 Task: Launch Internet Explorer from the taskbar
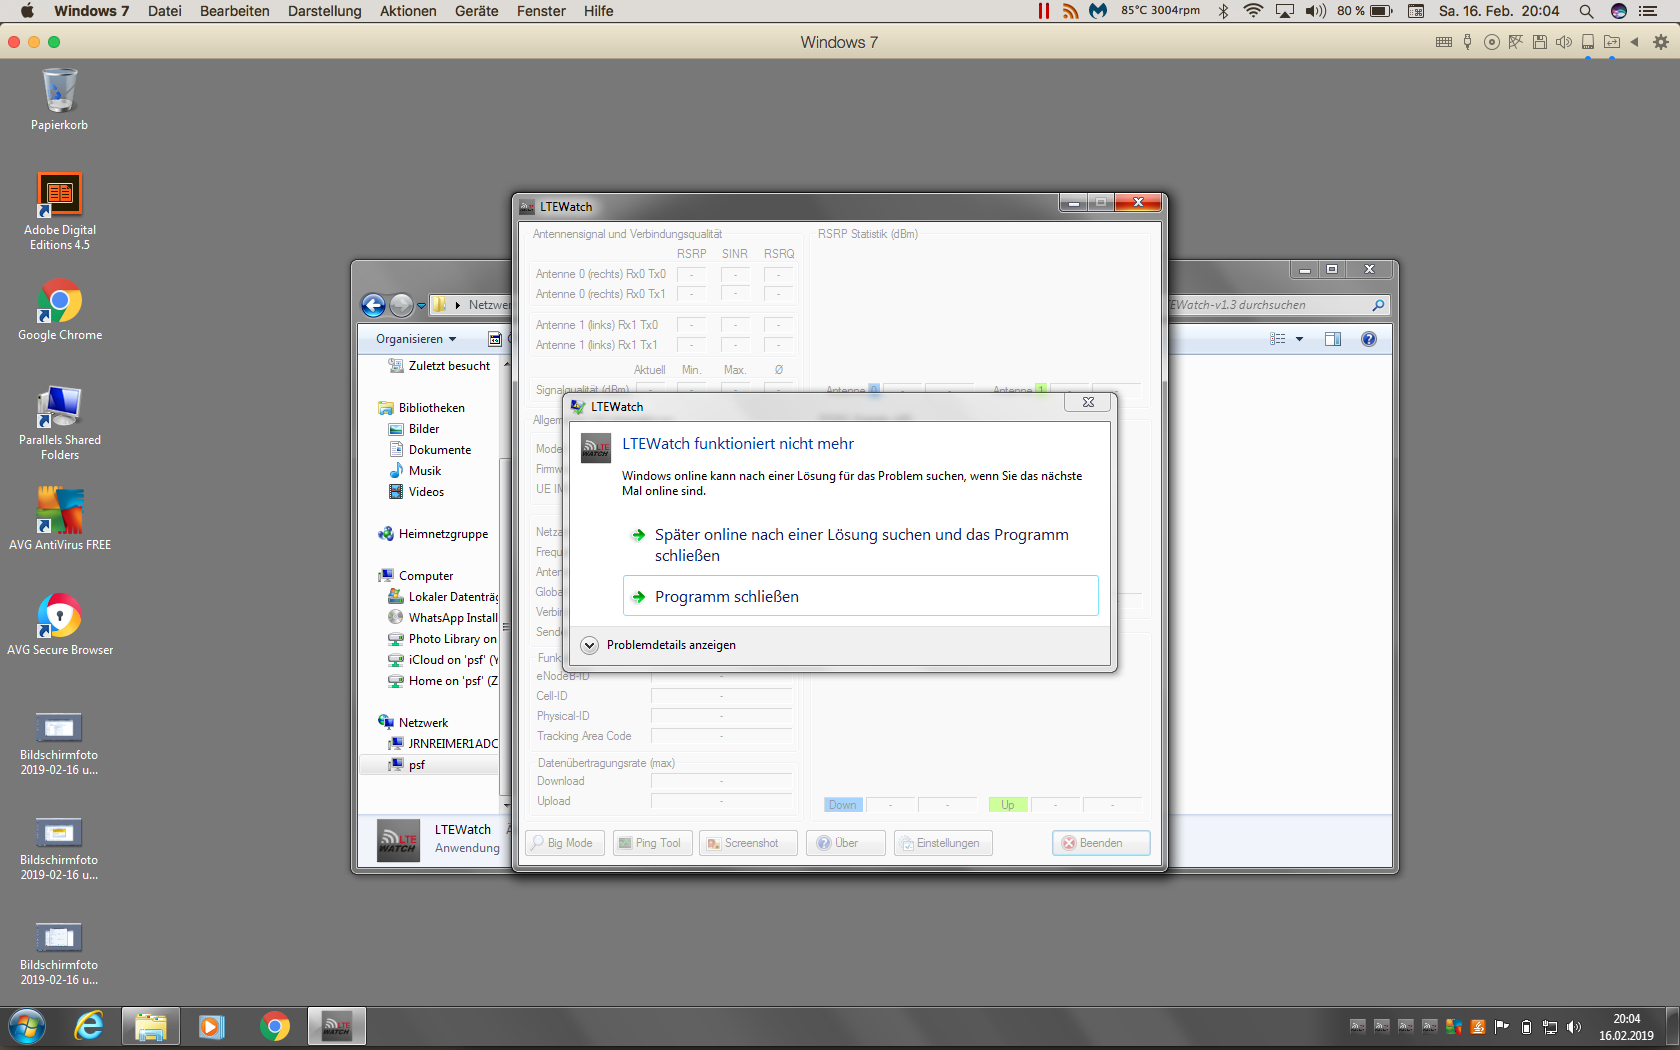pyautogui.click(x=89, y=1027)
